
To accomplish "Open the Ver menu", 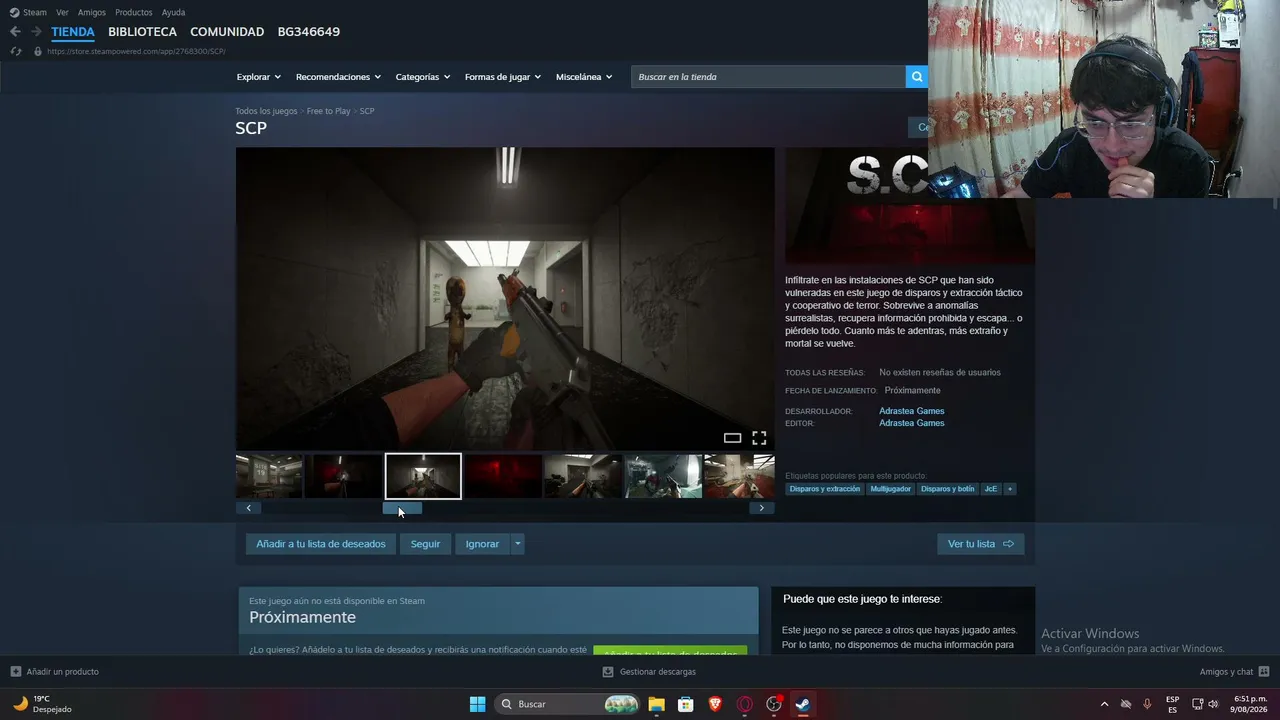I will (x=62, y=12).
